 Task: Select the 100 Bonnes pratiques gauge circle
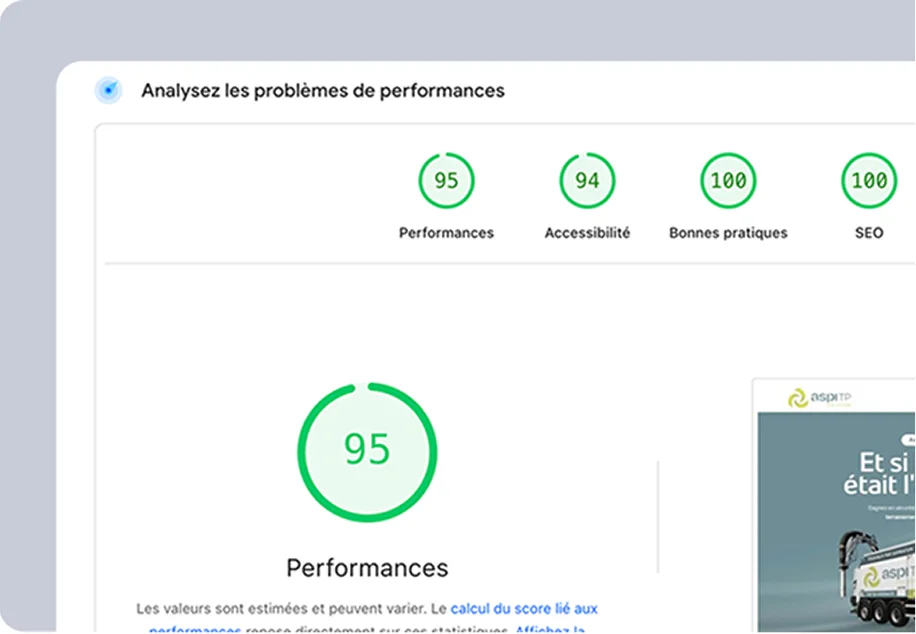click(x=728, y=181)
